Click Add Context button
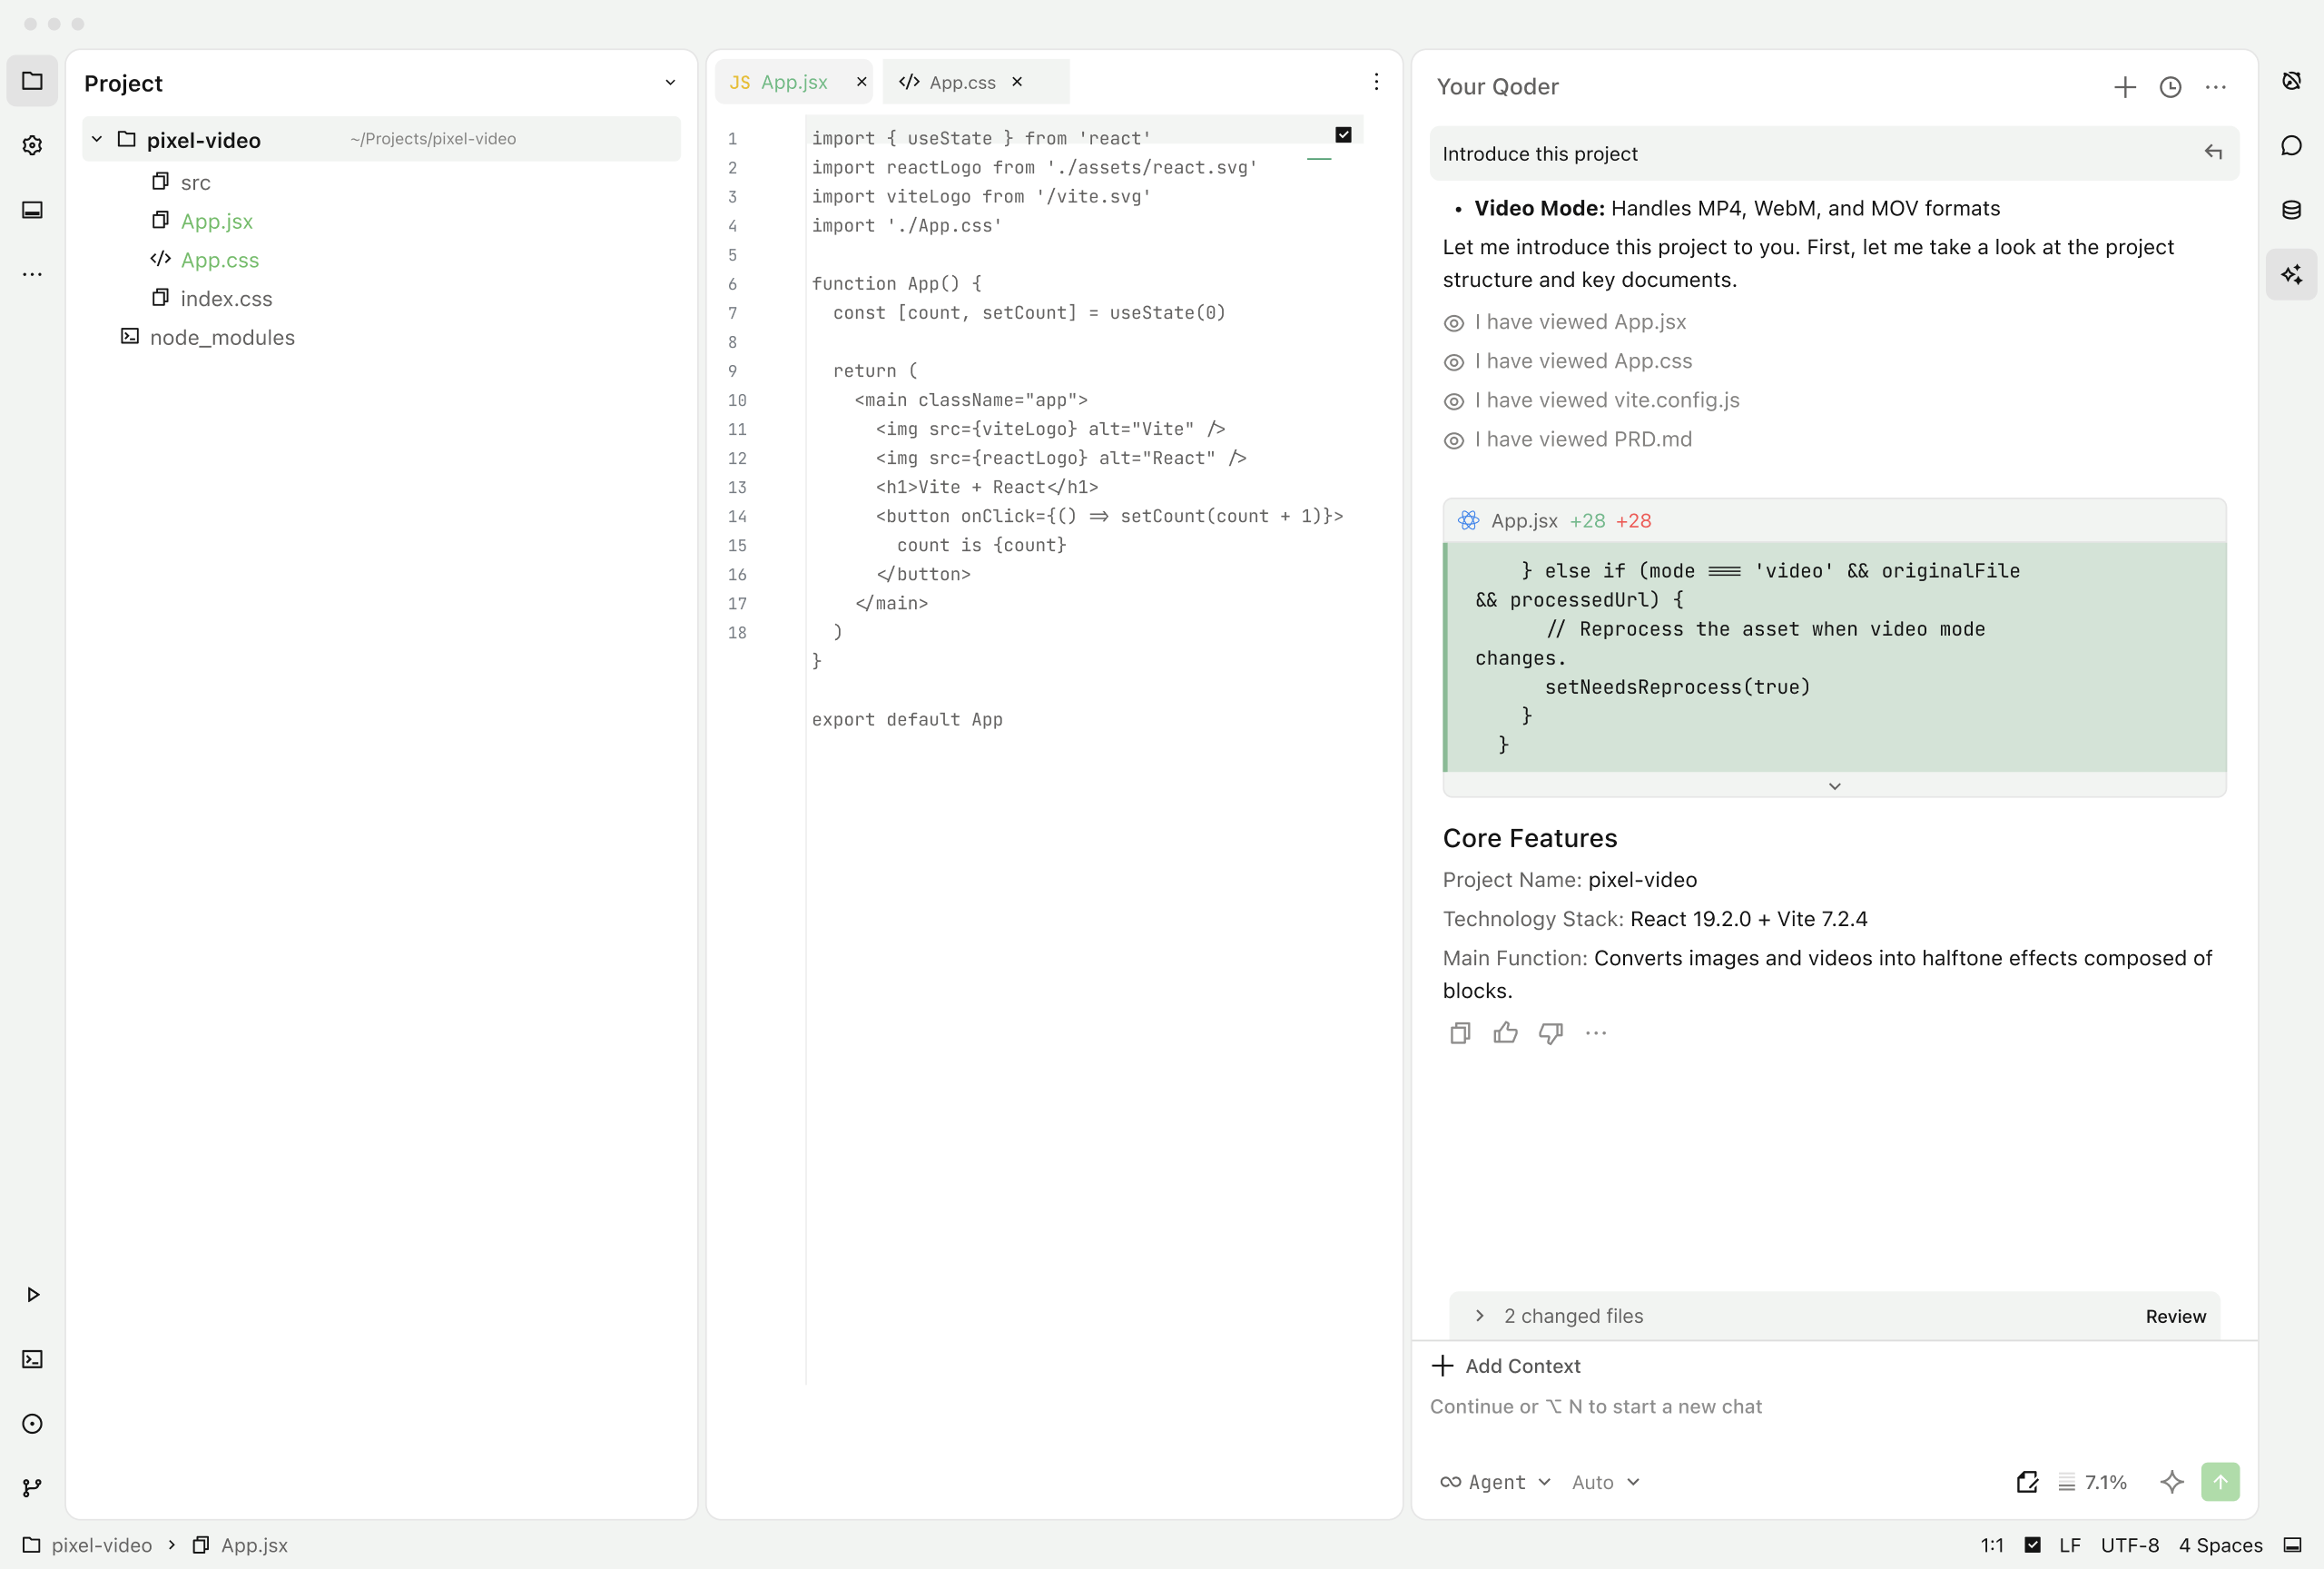 click(1506, 1366)
